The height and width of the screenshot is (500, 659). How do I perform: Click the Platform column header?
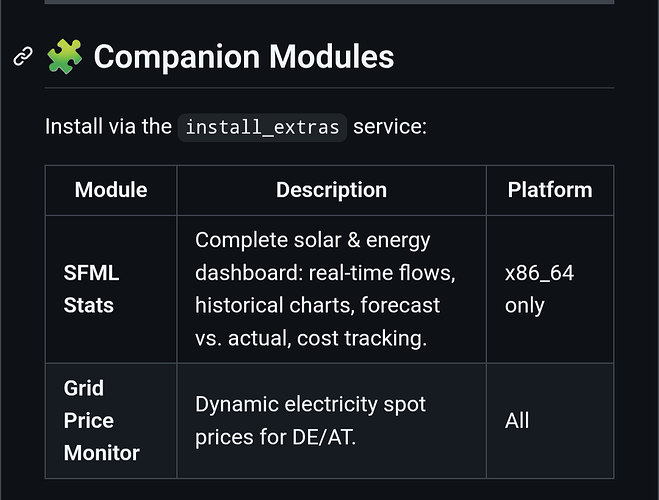550,190
